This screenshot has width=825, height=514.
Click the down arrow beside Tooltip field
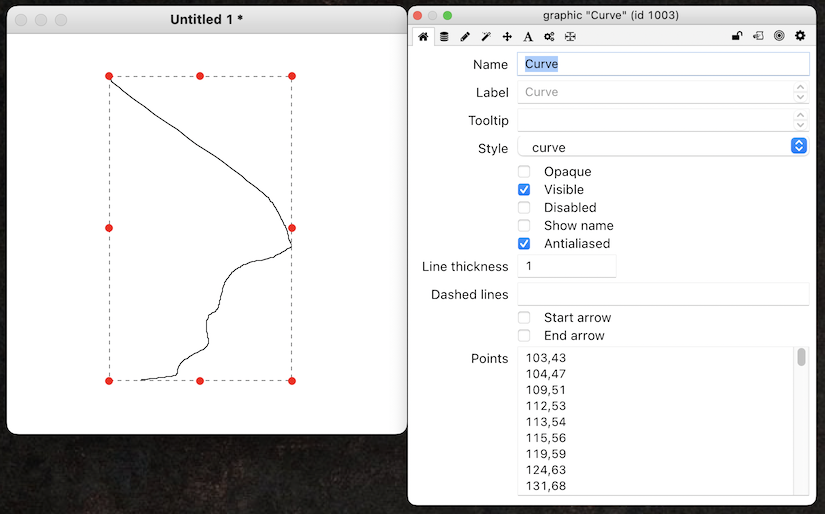tap(800, 125)
